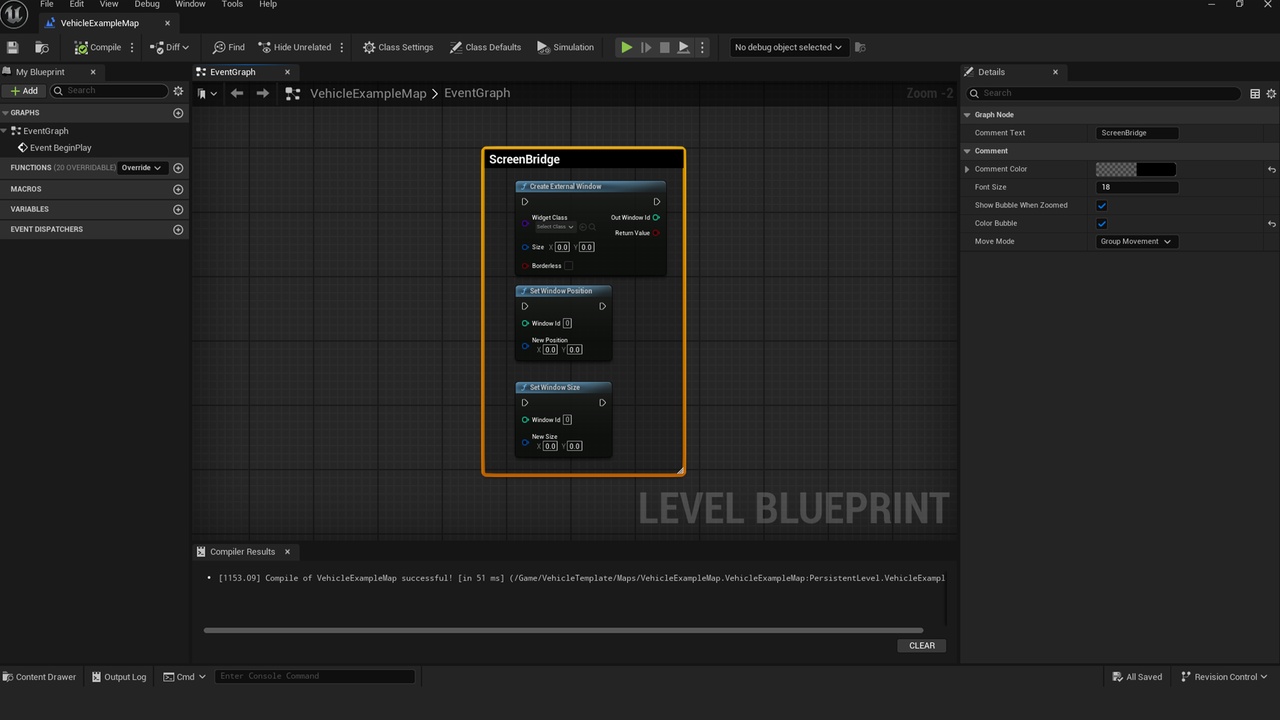Click the Add button in My Blueprint
The height and width of the screenshot is (720, 1280).
coord(24,91)
